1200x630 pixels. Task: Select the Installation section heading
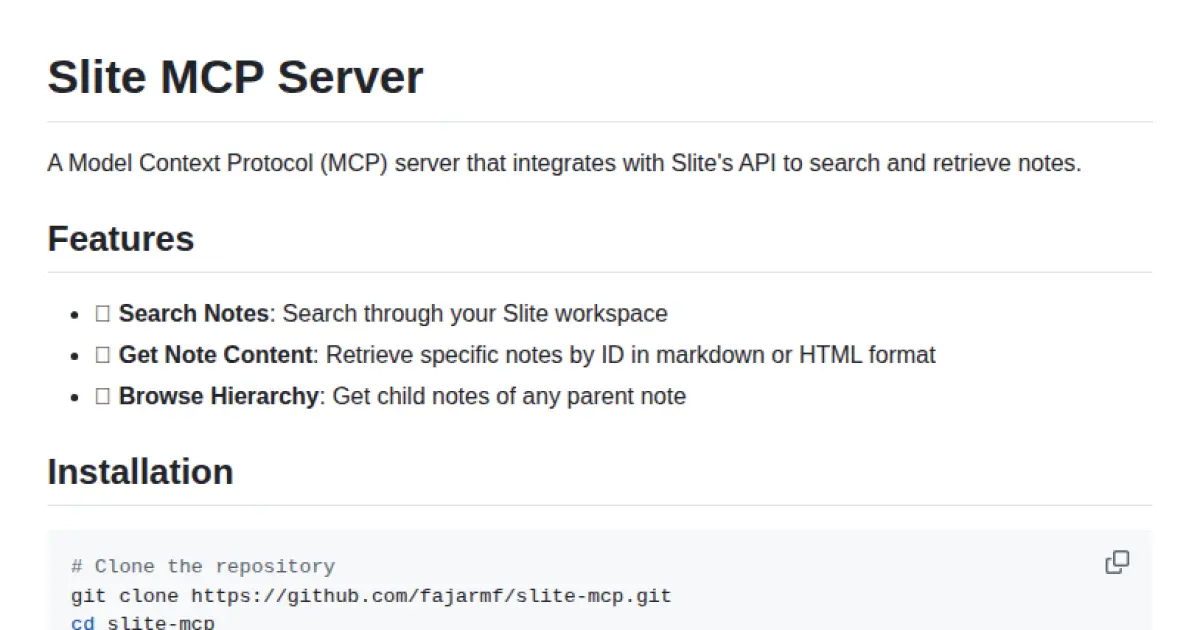point(140,471)
